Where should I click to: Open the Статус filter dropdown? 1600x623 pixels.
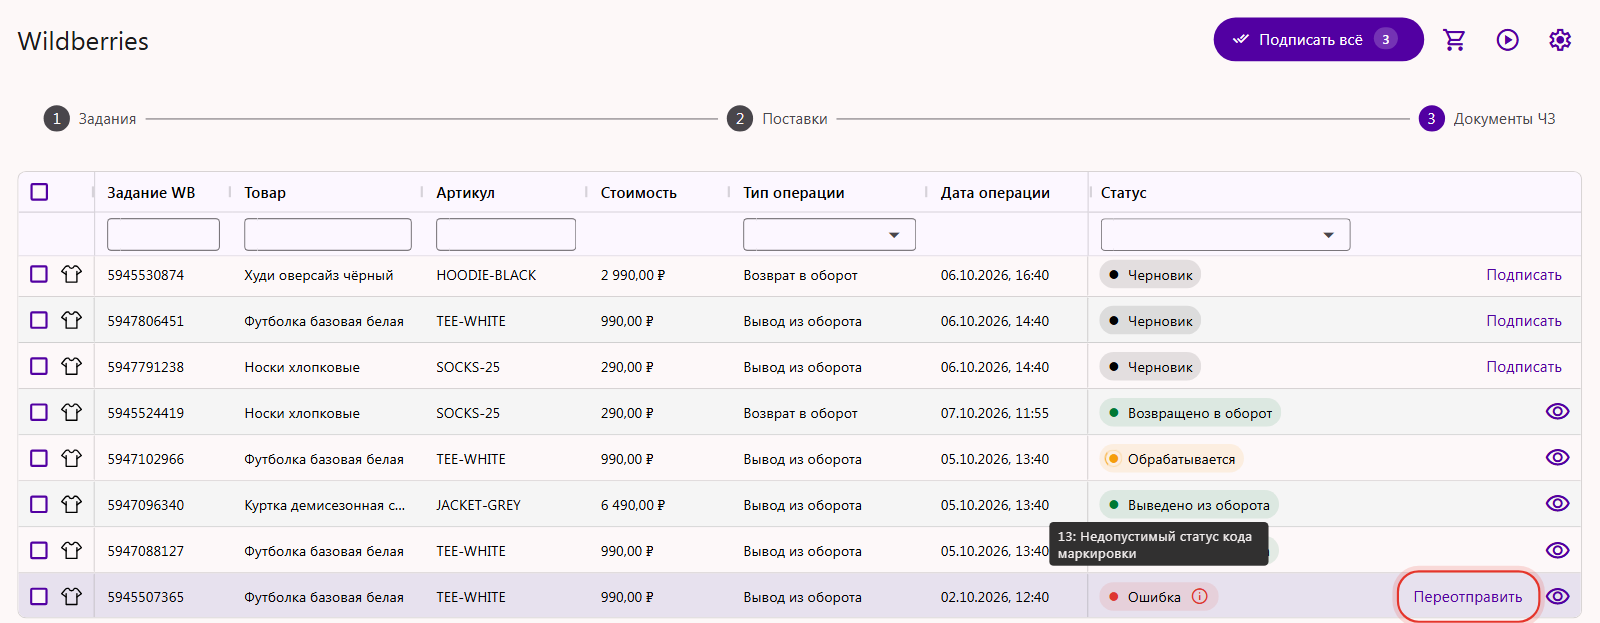point(1225,234)
